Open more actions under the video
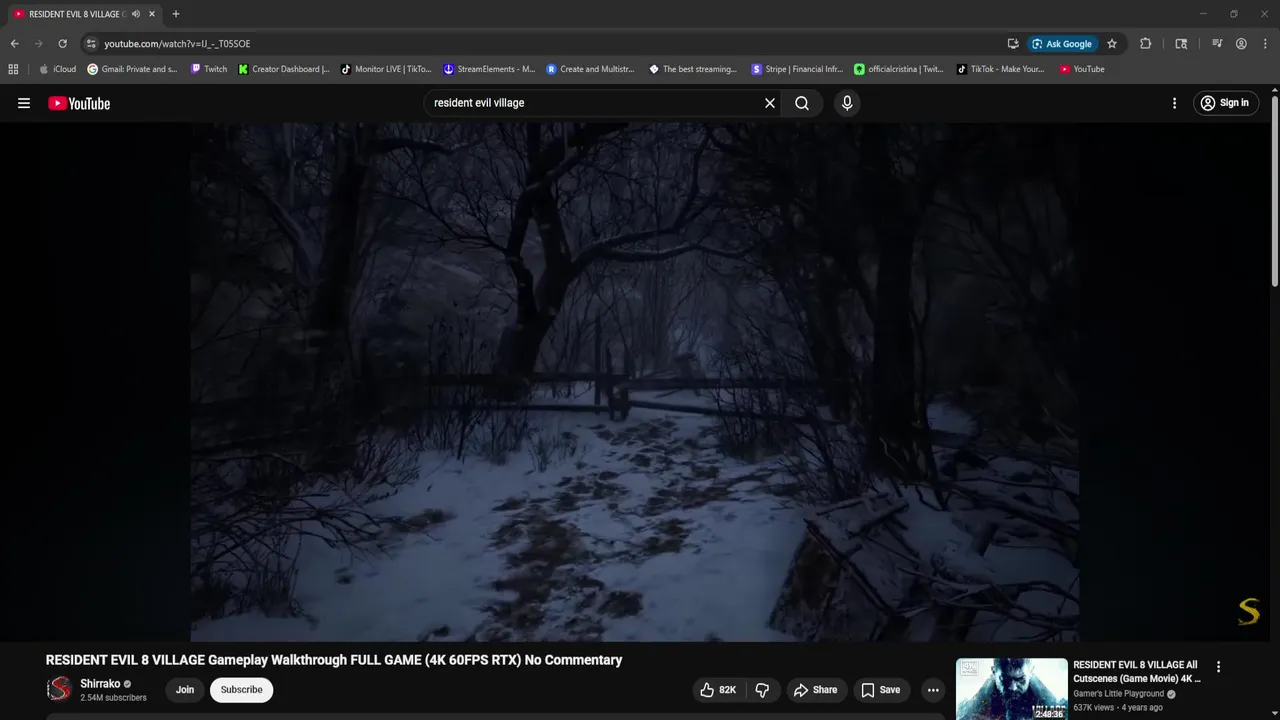The image size is (1280, 720). 933,690
